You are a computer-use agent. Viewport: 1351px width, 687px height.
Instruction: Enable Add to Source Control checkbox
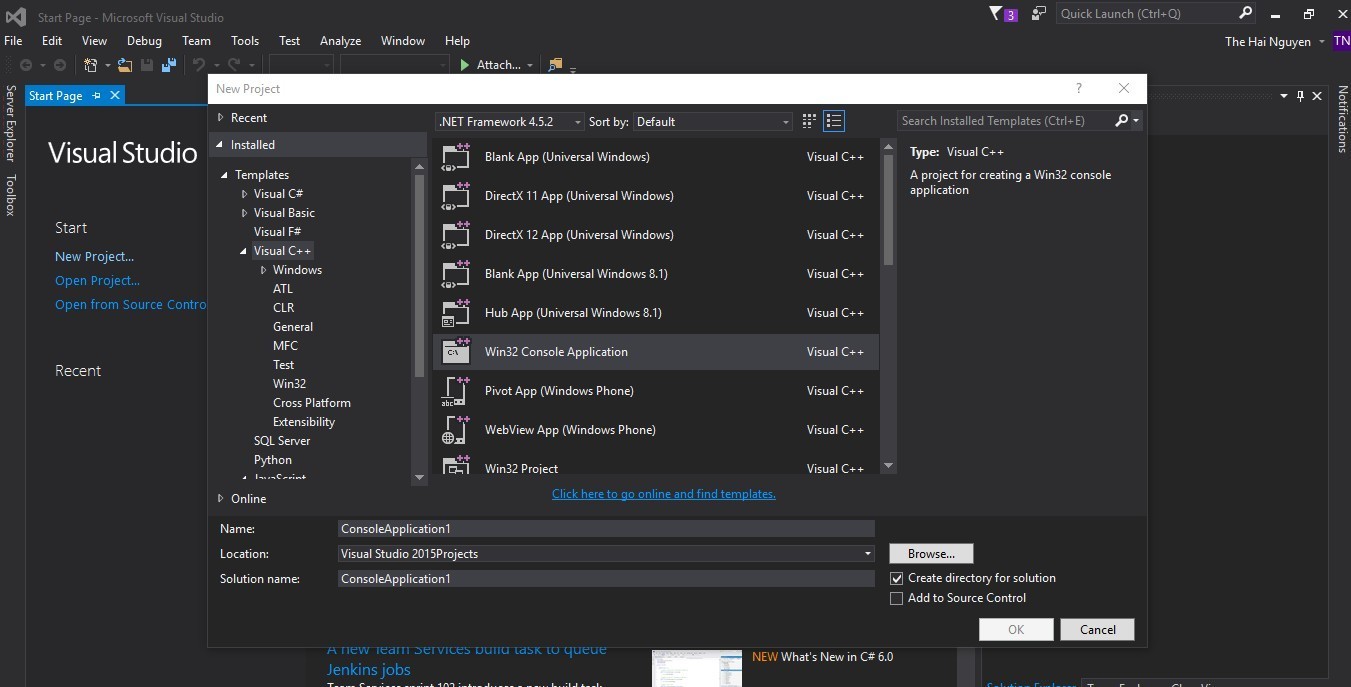coord(896,598)
